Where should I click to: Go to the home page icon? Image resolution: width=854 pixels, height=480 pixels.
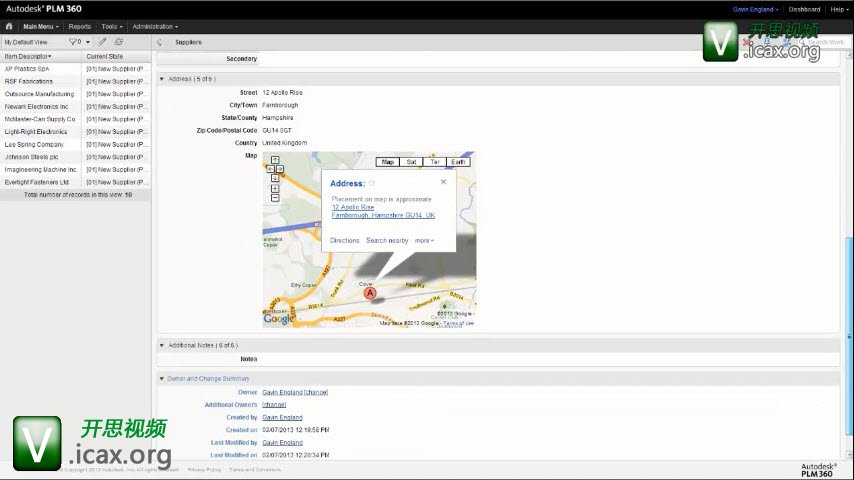click(x=9, y=26)
